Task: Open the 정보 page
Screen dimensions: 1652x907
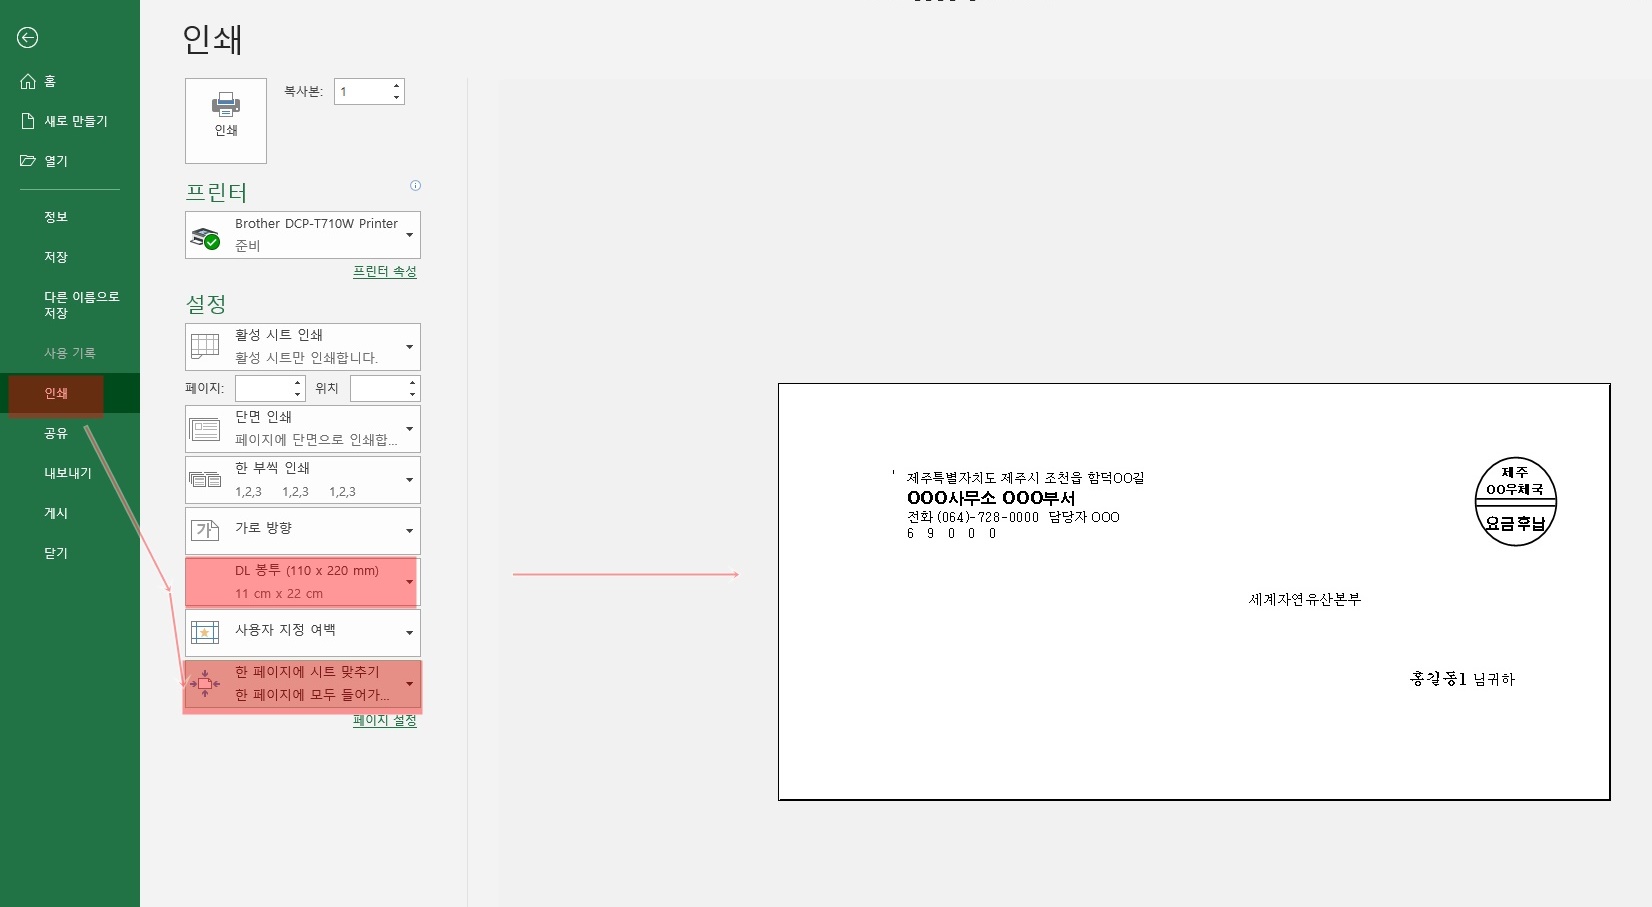Action: (56, 217)
